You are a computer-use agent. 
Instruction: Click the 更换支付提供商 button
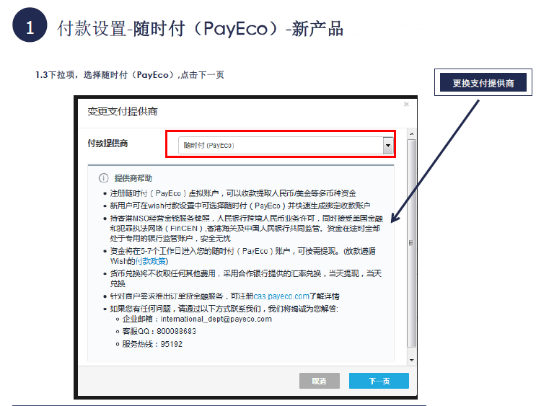483,83
